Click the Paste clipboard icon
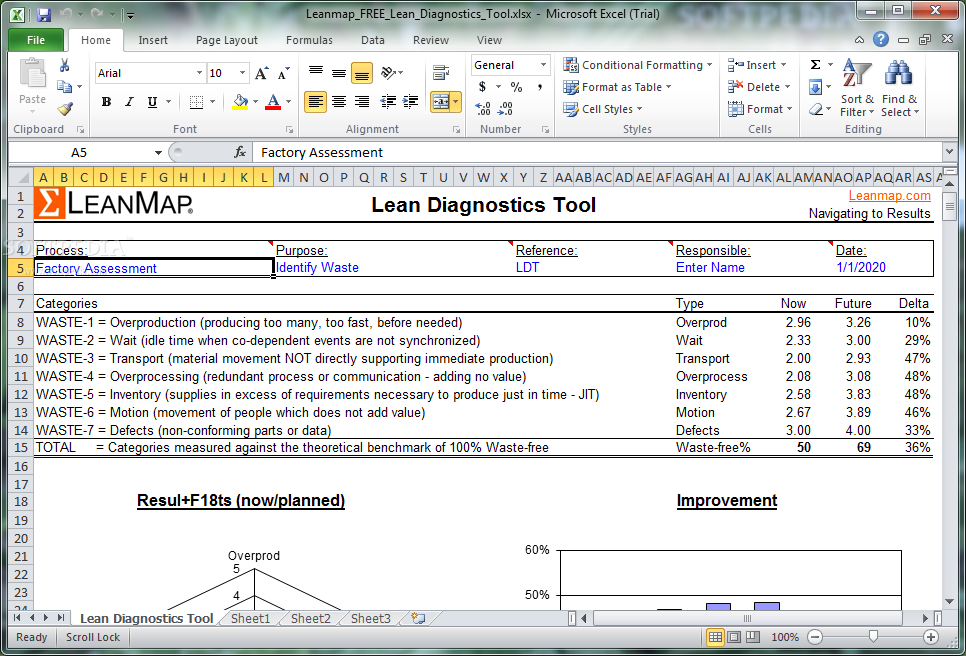This screenshot has width=966, height=656. pyautogui.click(x=32, y=73)
